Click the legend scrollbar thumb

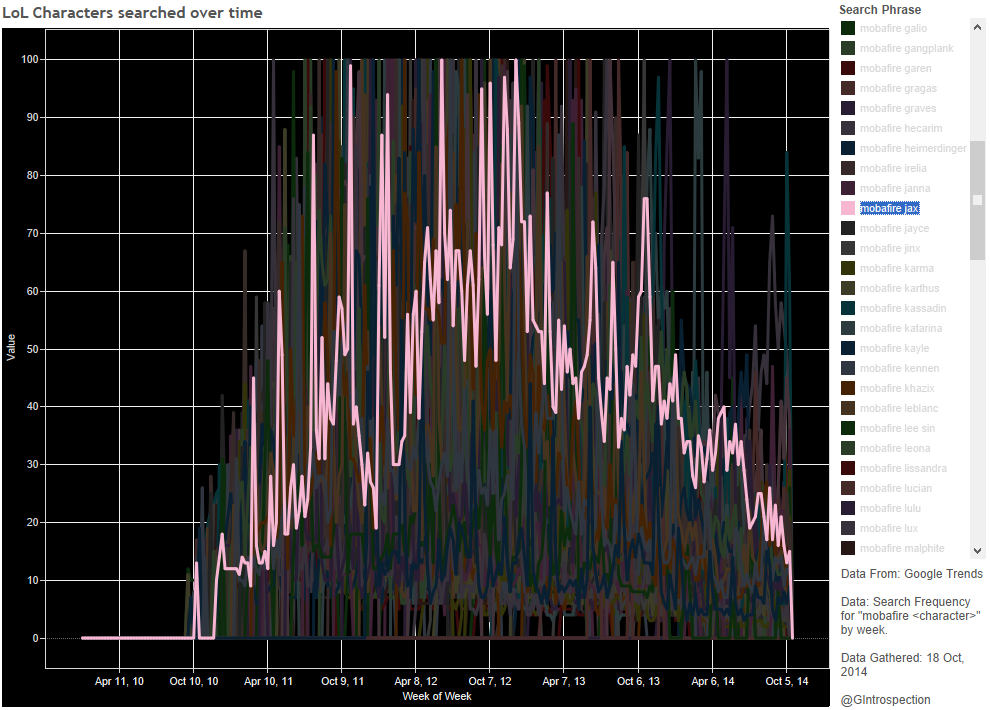point(977,200)
